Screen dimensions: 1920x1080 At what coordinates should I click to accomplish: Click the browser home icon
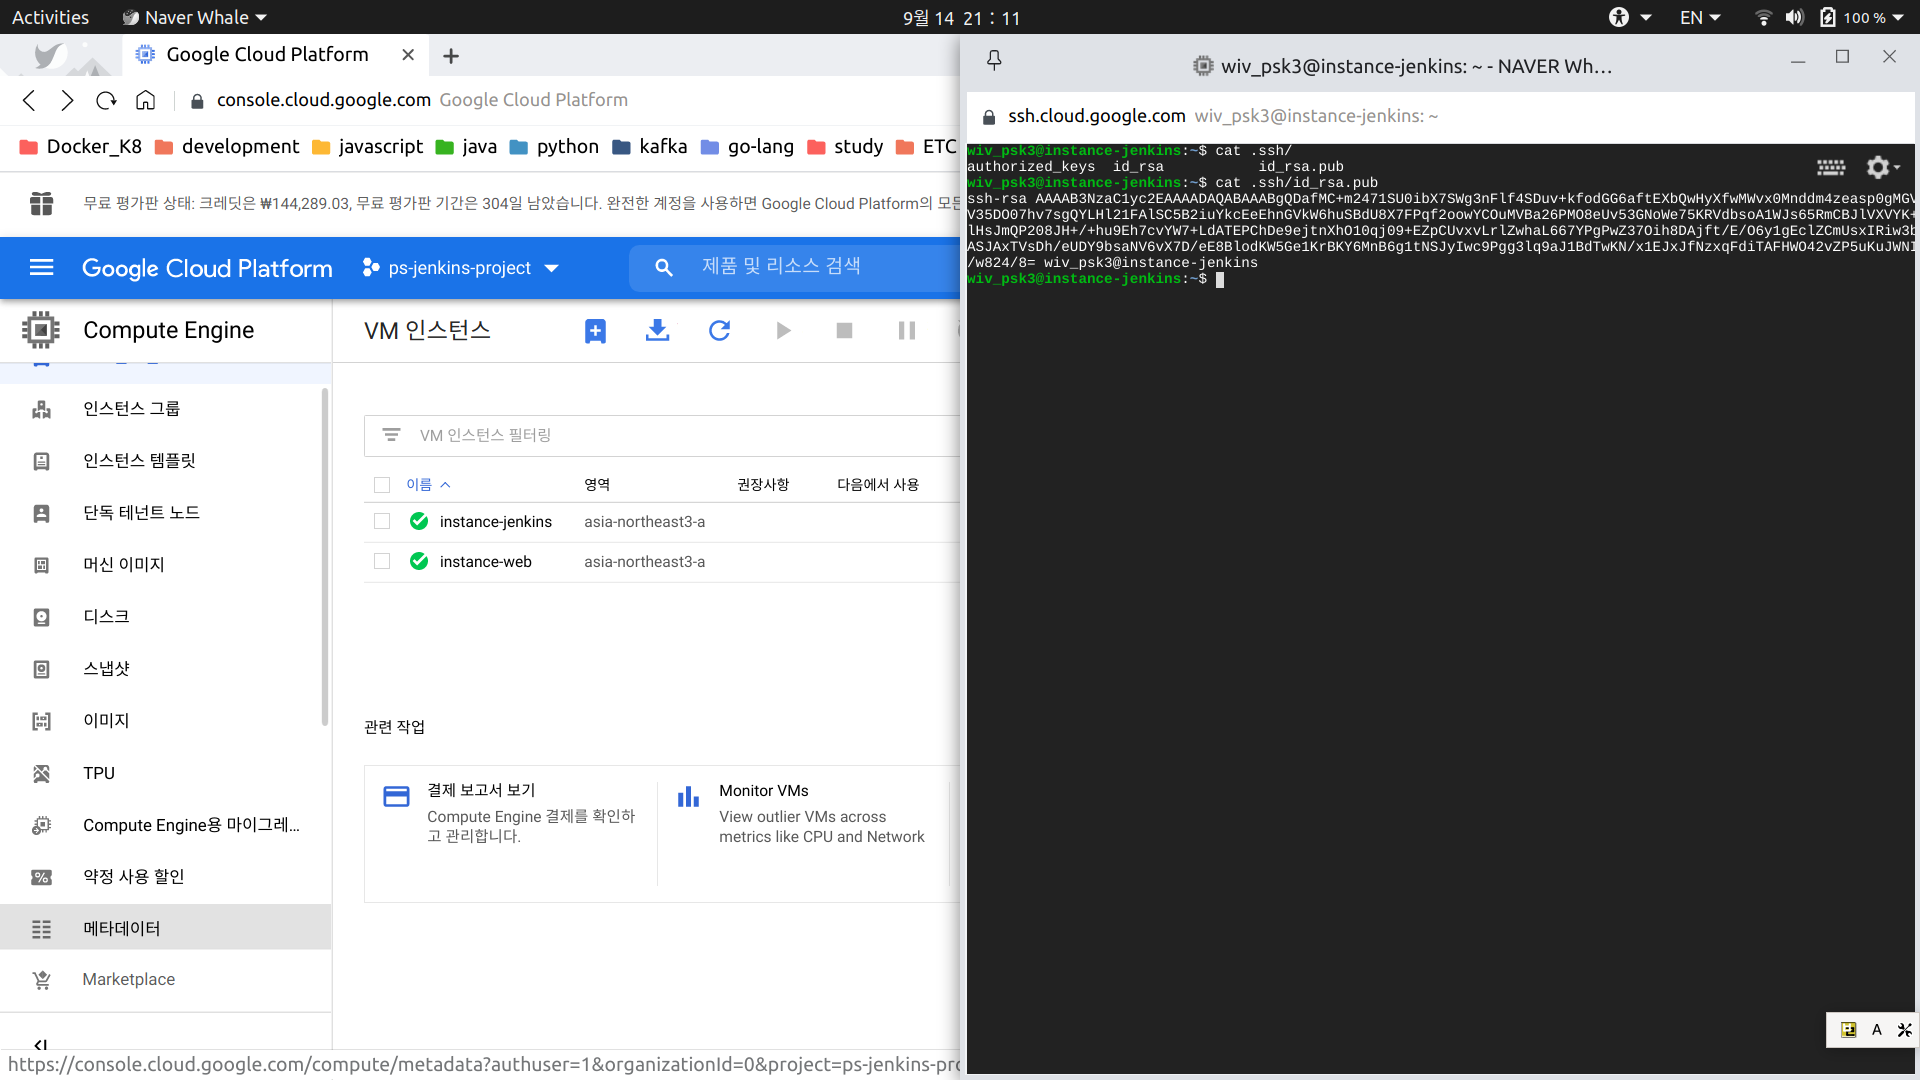pyautogui.click(x=146, y=100)
